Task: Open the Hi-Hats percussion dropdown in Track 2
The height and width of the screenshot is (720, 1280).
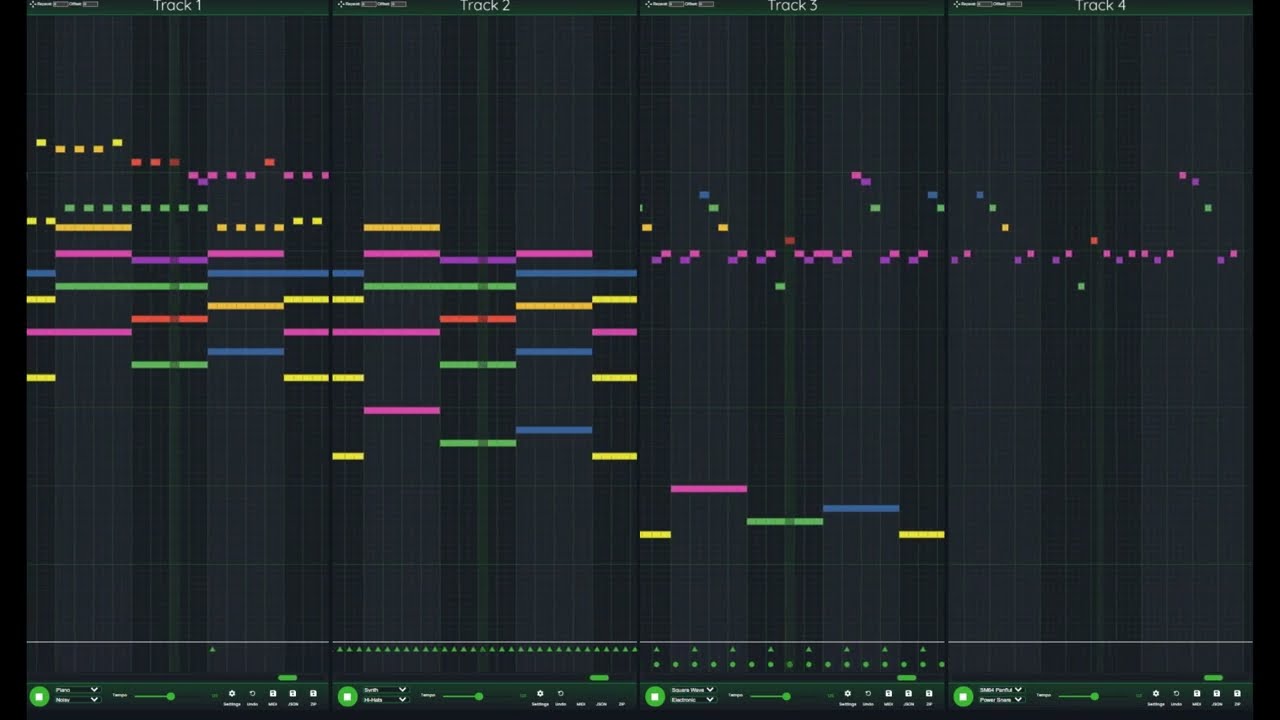Action: [385, 700]
